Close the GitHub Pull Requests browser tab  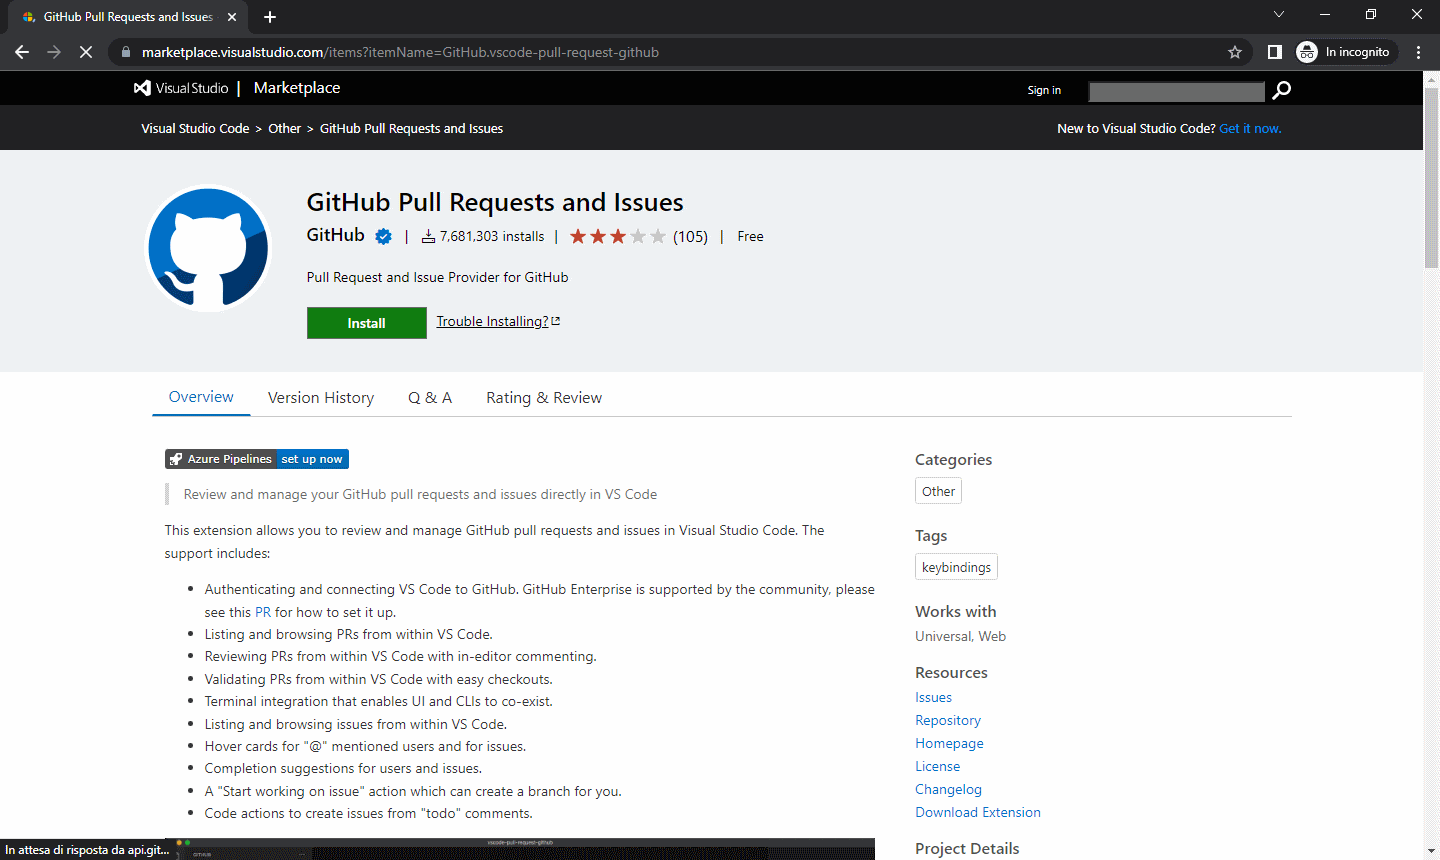click(232, 17)
